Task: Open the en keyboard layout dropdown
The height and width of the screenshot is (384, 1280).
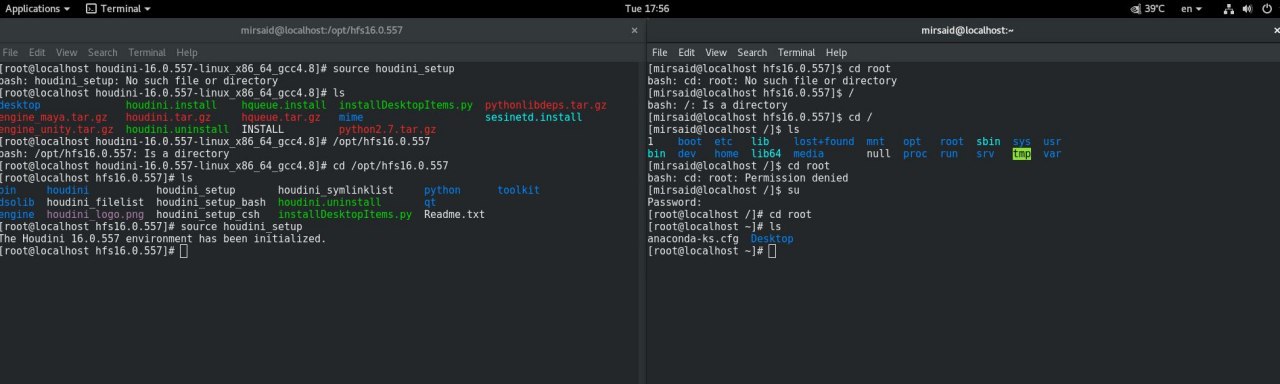Action: [1192, 8]
